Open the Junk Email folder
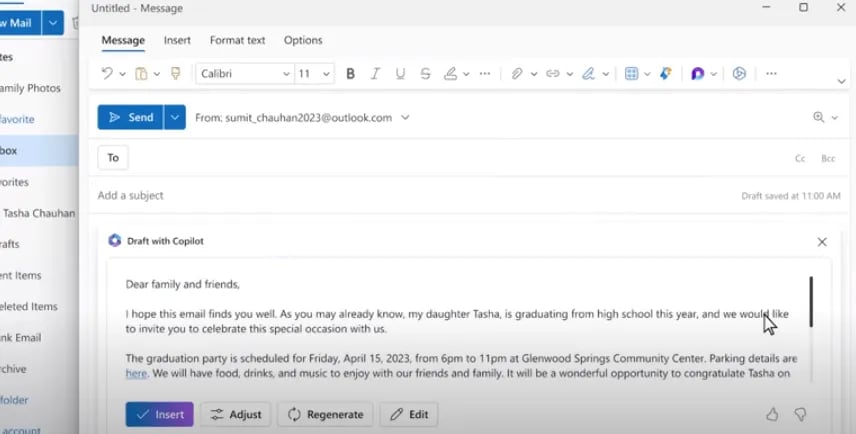Viewport: 856px width, 434px height. (x=21, y=337)
